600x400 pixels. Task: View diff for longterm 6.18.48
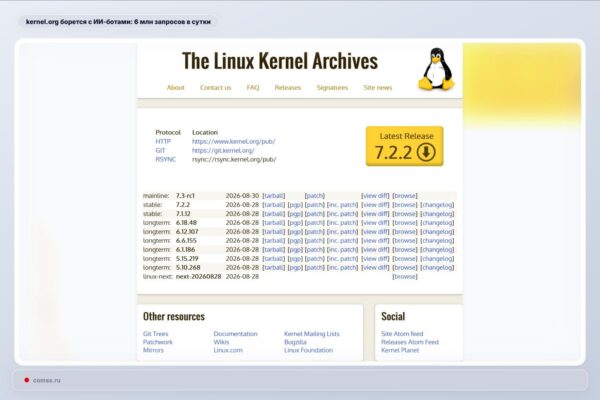375,222
